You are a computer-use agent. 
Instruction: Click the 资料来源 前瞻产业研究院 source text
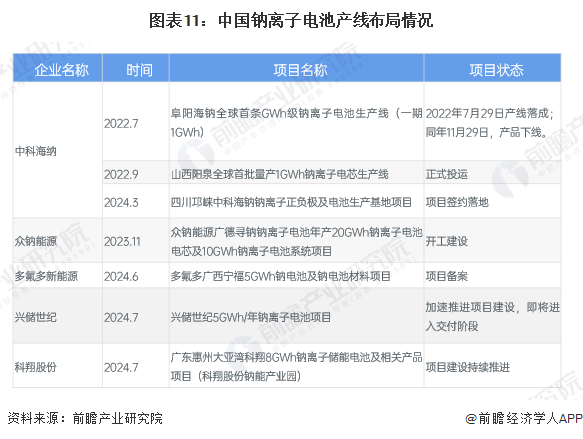[x=85, y=418]
